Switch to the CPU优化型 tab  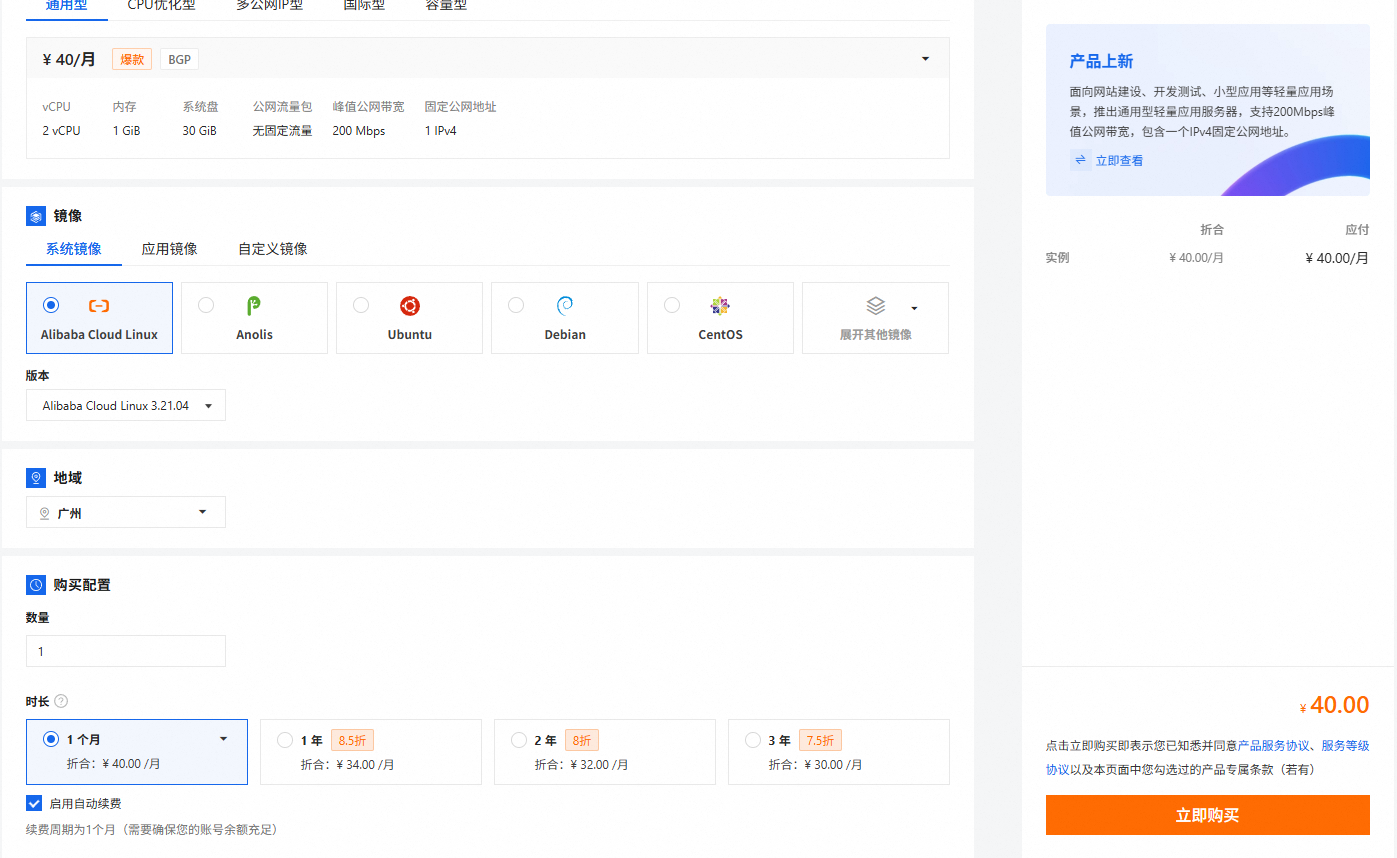pos(161,5)
